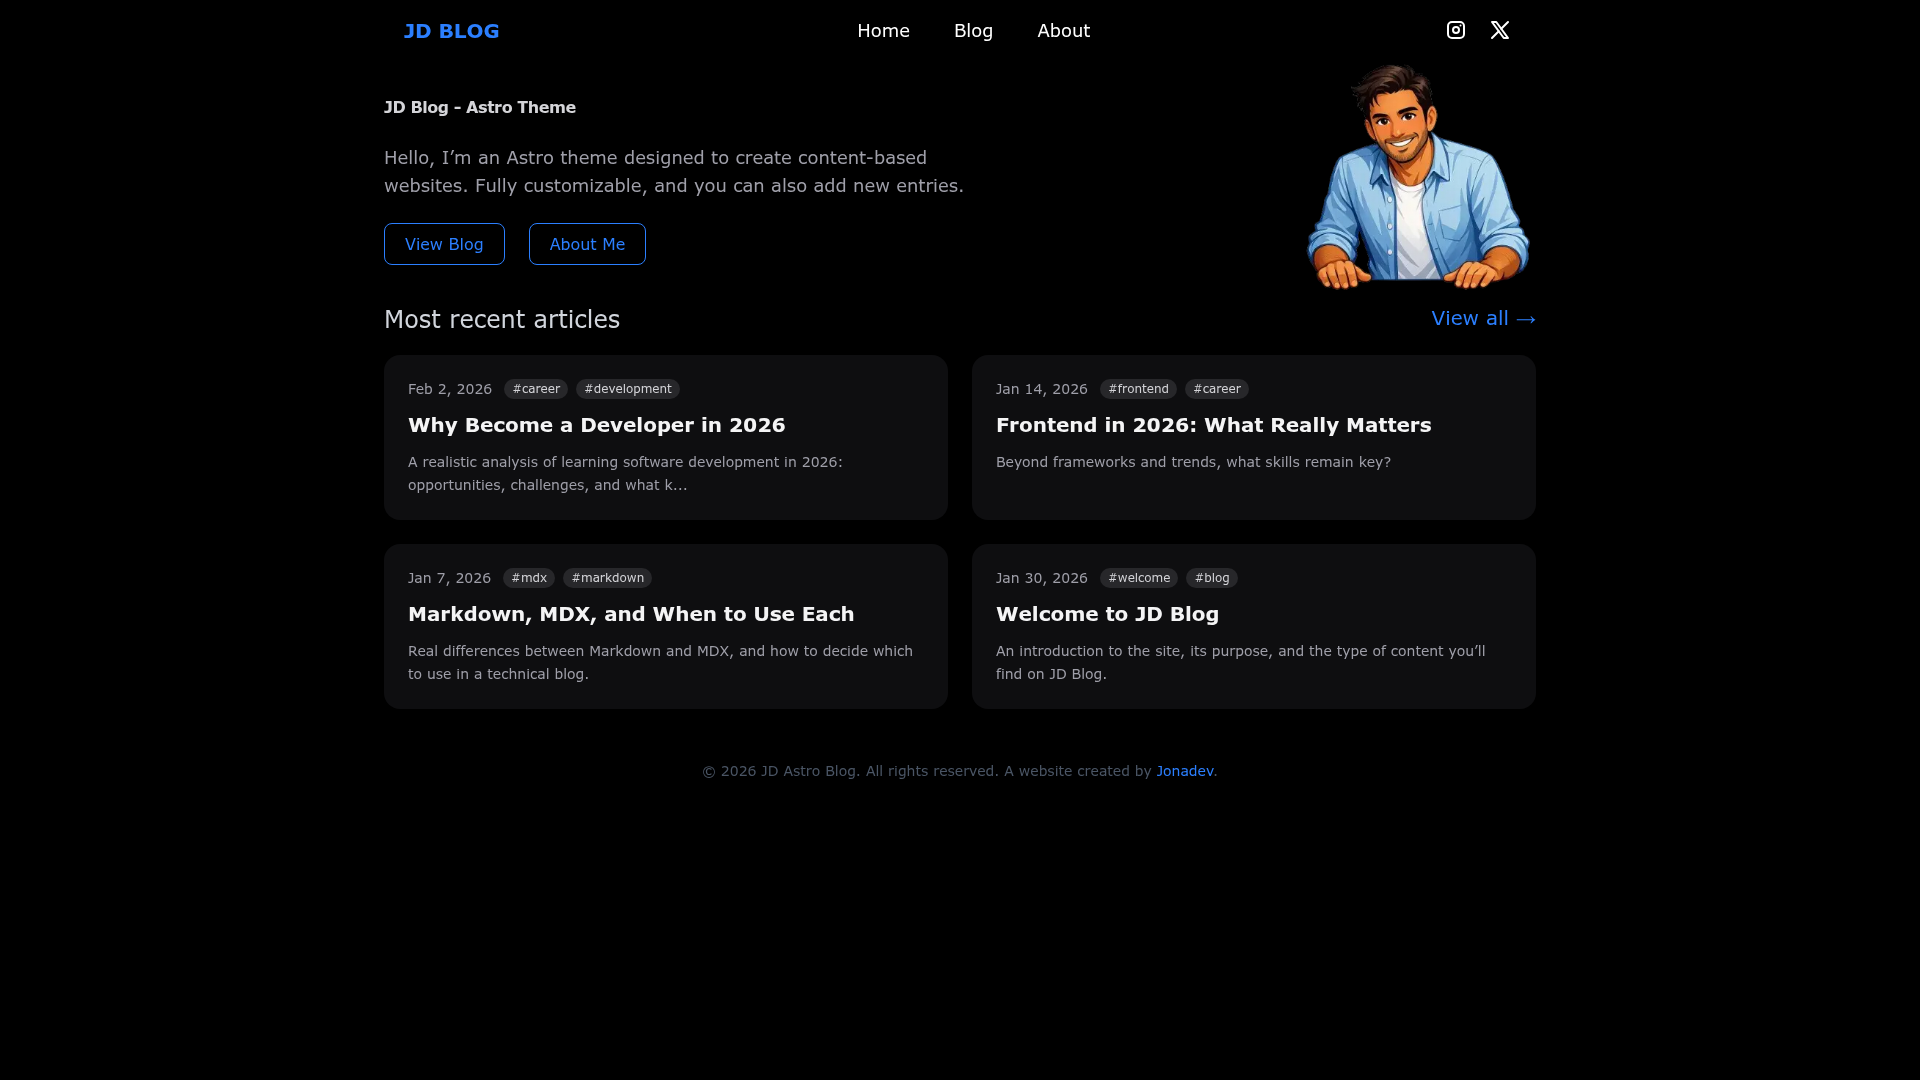
Task: Open the Welcome to JD Blog article
Action: (x=1107, y=614)
